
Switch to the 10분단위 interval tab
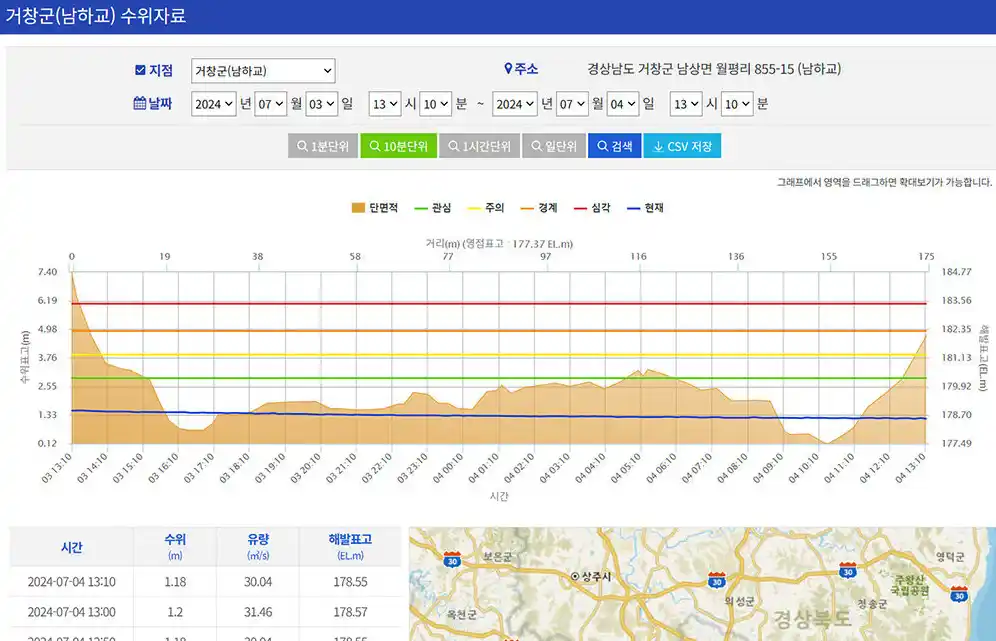tap(398, 145)
